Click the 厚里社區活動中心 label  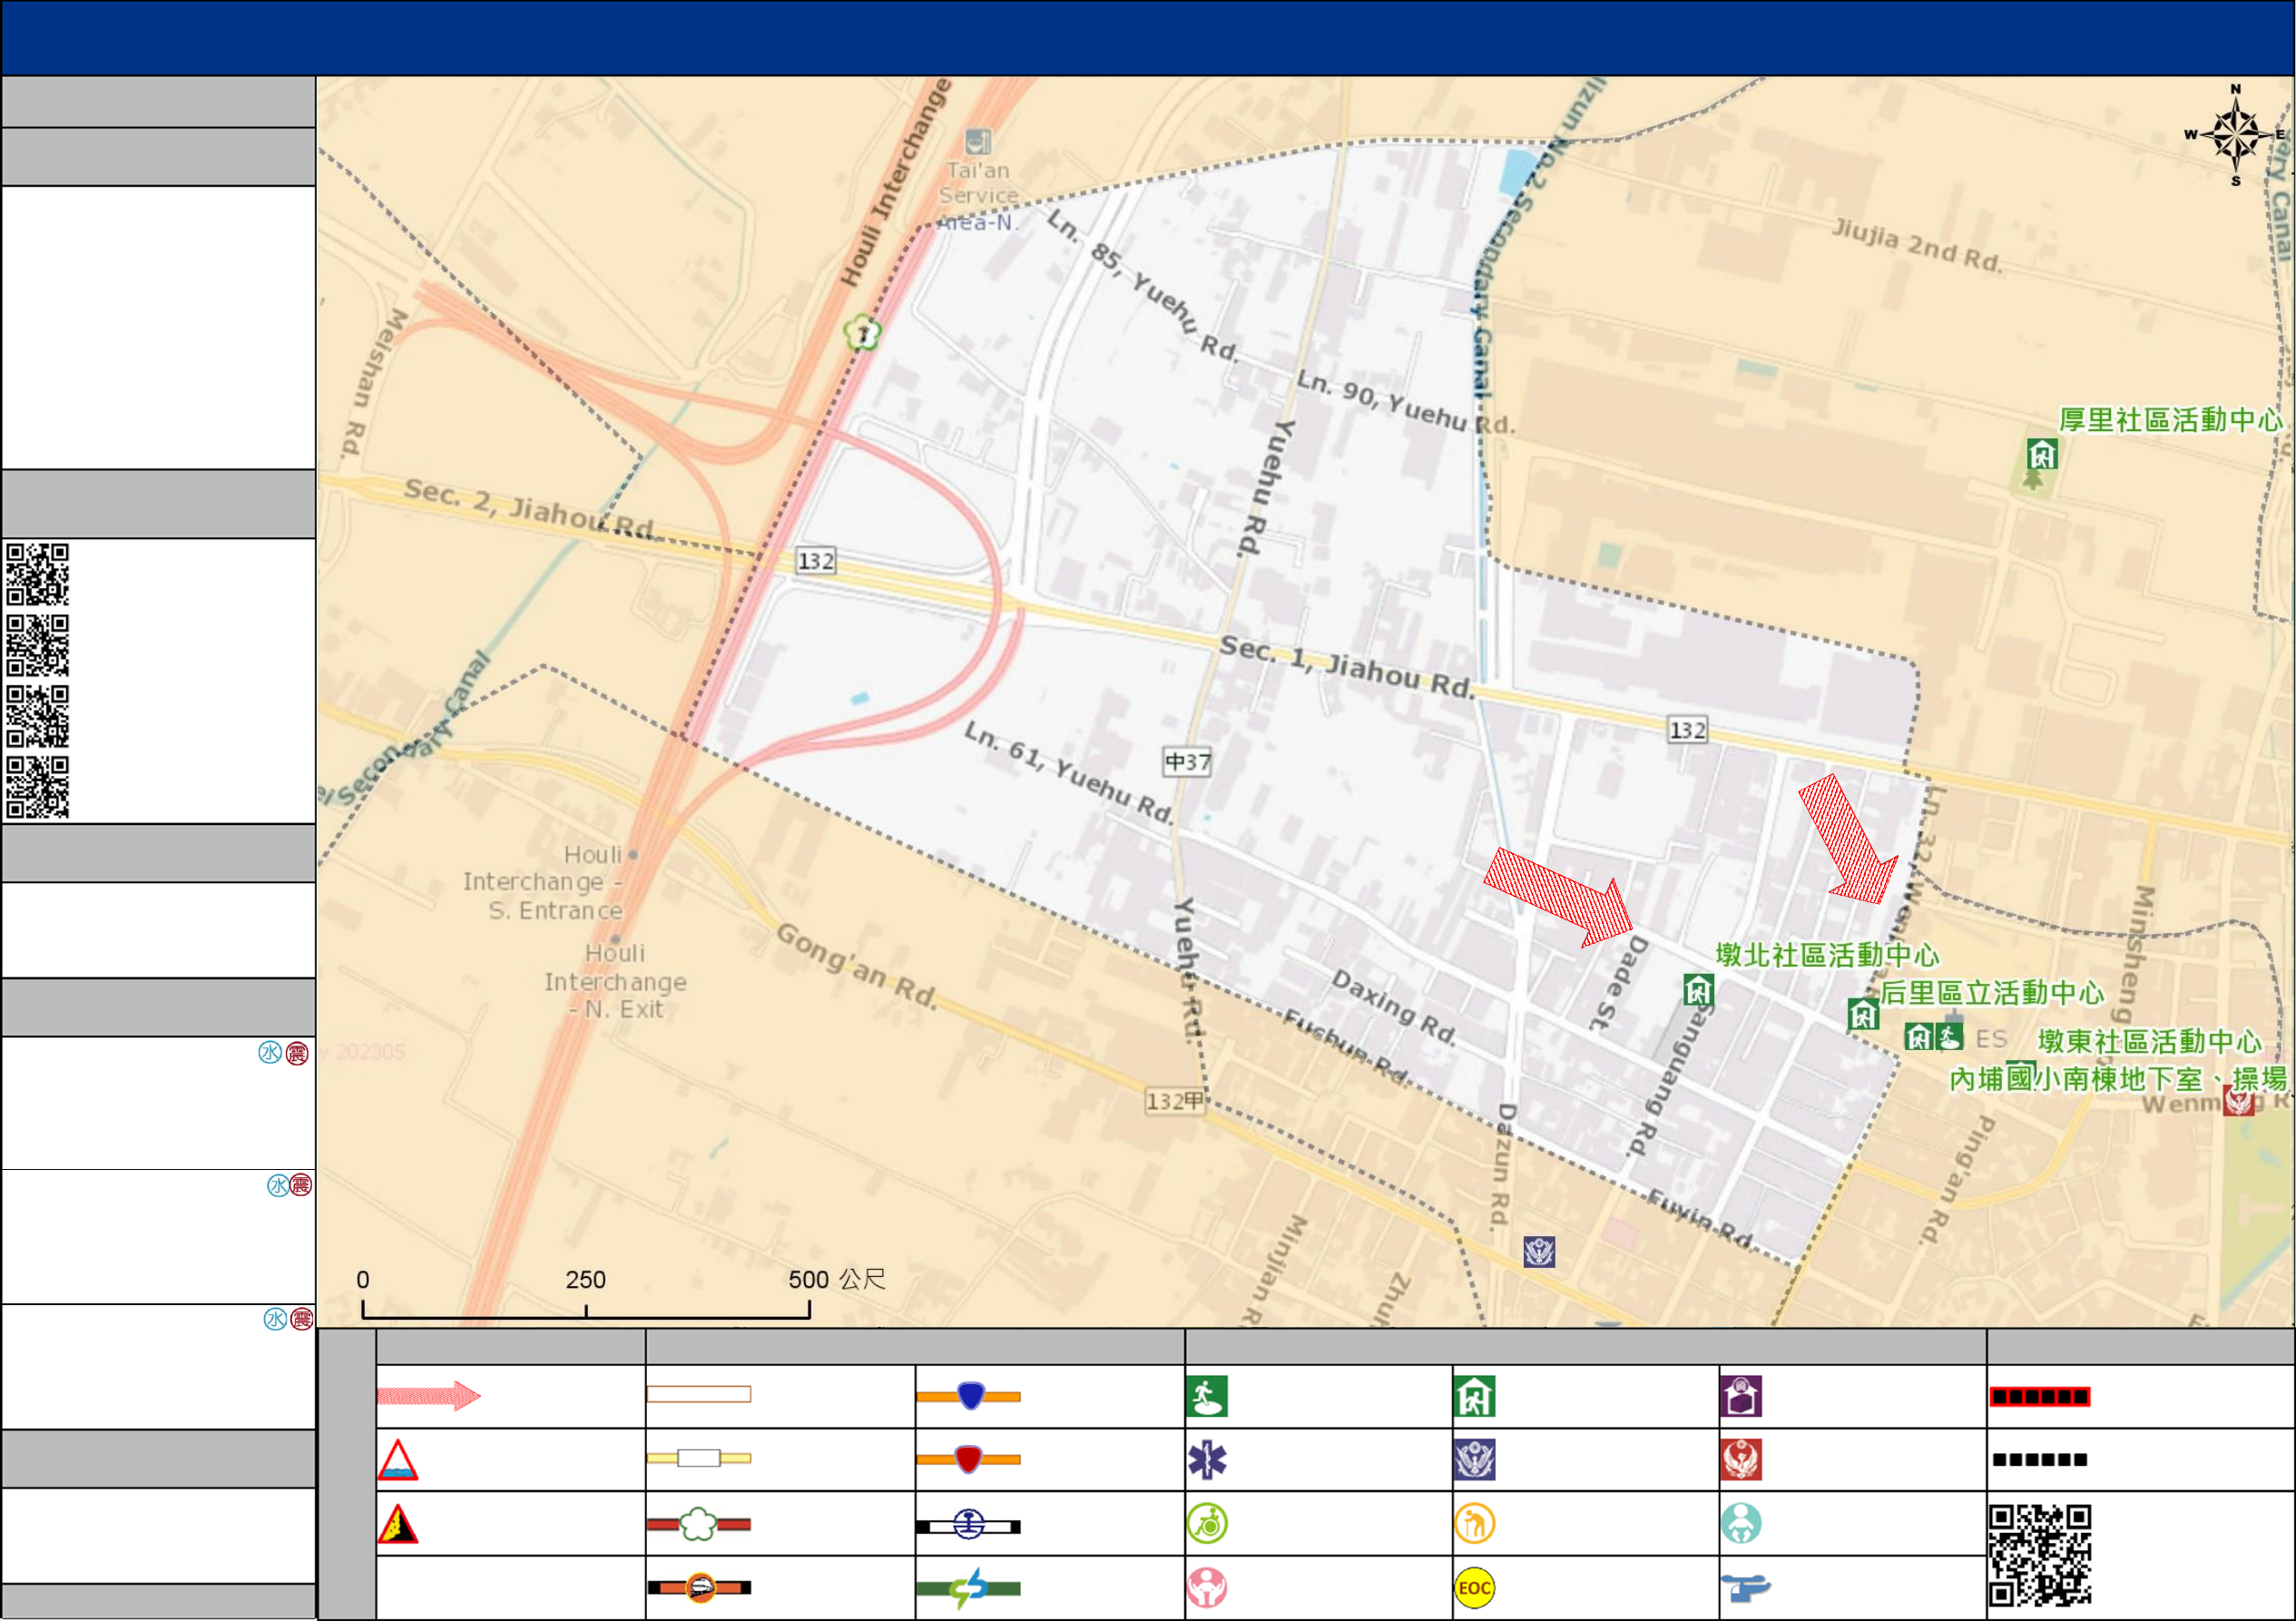point(2170,420)
